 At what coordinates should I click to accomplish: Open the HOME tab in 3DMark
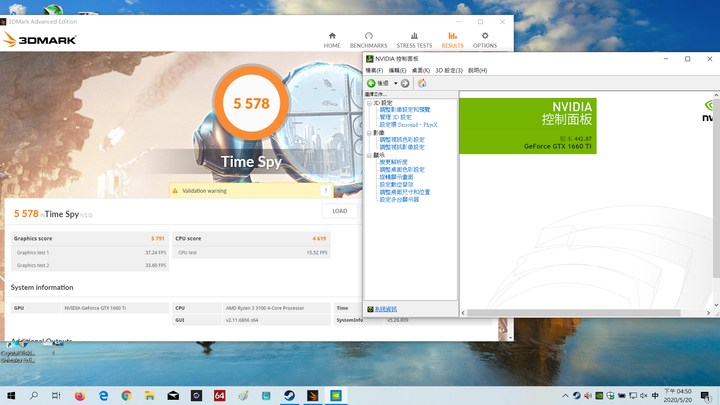click(332, 40)
